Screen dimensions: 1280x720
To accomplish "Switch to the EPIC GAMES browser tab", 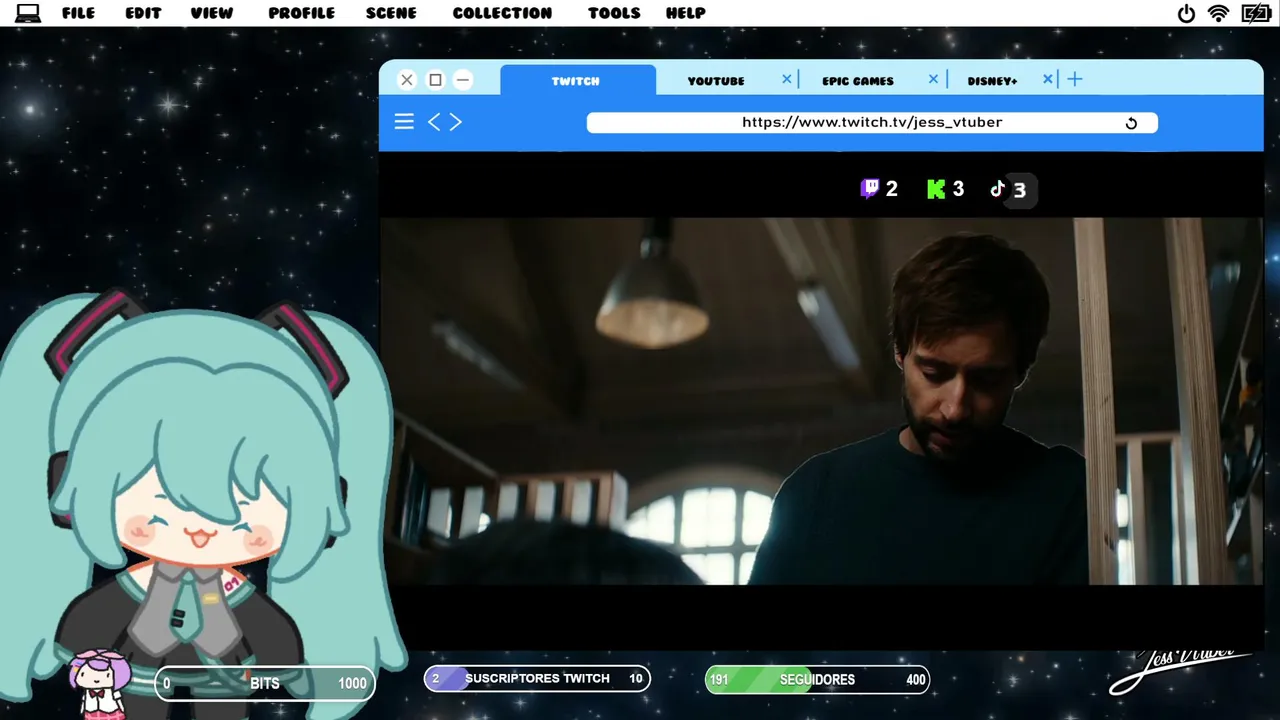I will tap(858, 80).
